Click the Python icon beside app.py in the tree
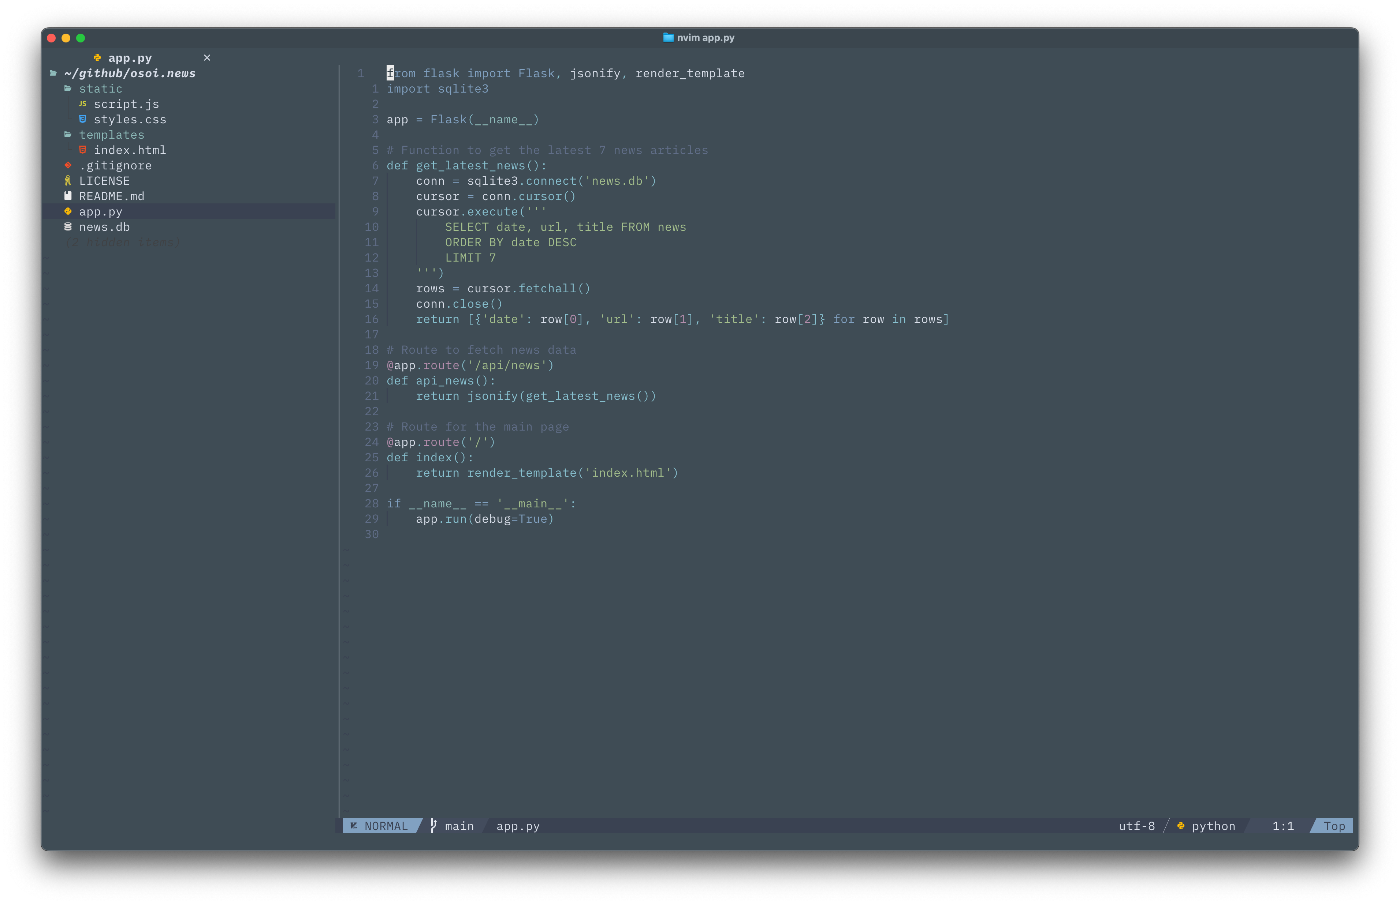Screen dimensions: 1400x905 (67, 211)
